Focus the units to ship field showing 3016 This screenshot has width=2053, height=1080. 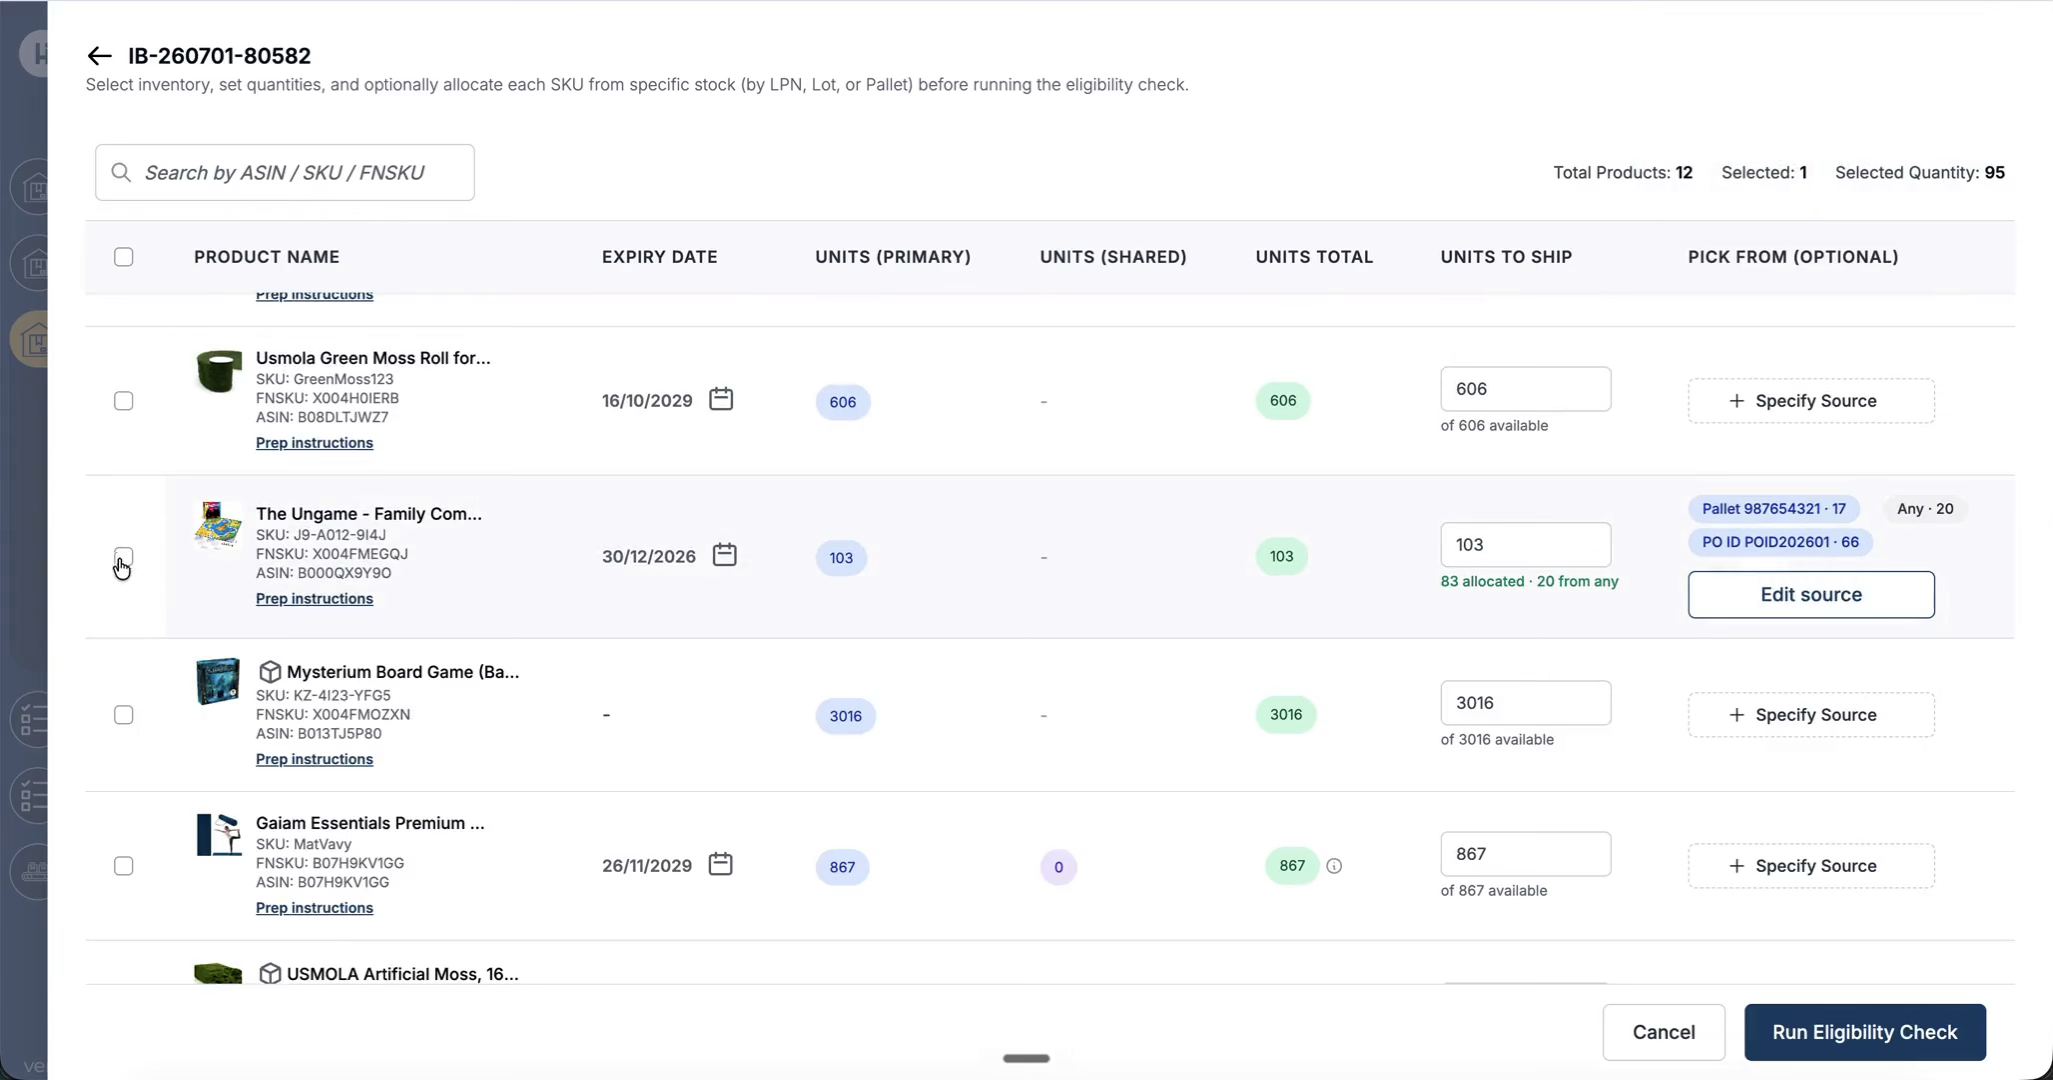[x=1525, y=703]
